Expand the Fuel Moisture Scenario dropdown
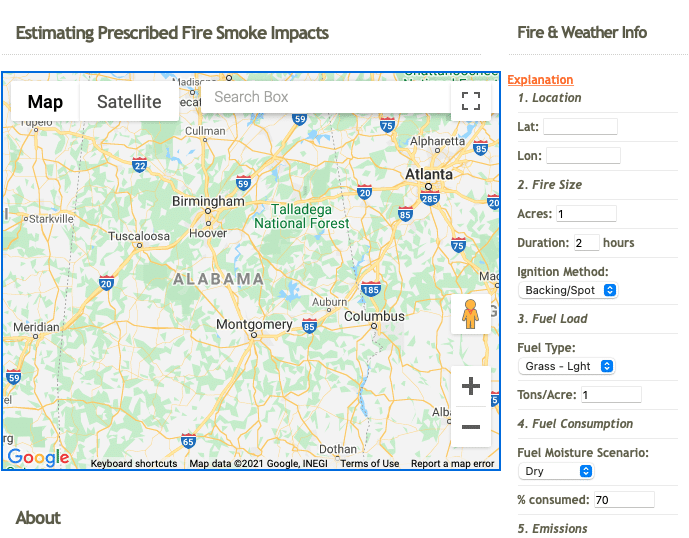The width and height of the screenshot is (689, 538). (556, 471)
